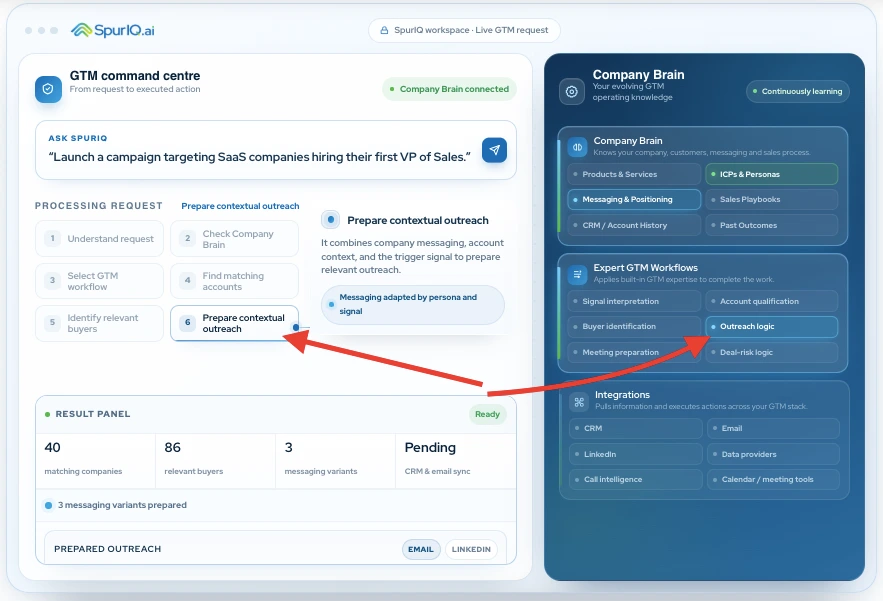Click the GTM command centre shield icon
This screenshot has width=883, height=601.
coord(48,89)
